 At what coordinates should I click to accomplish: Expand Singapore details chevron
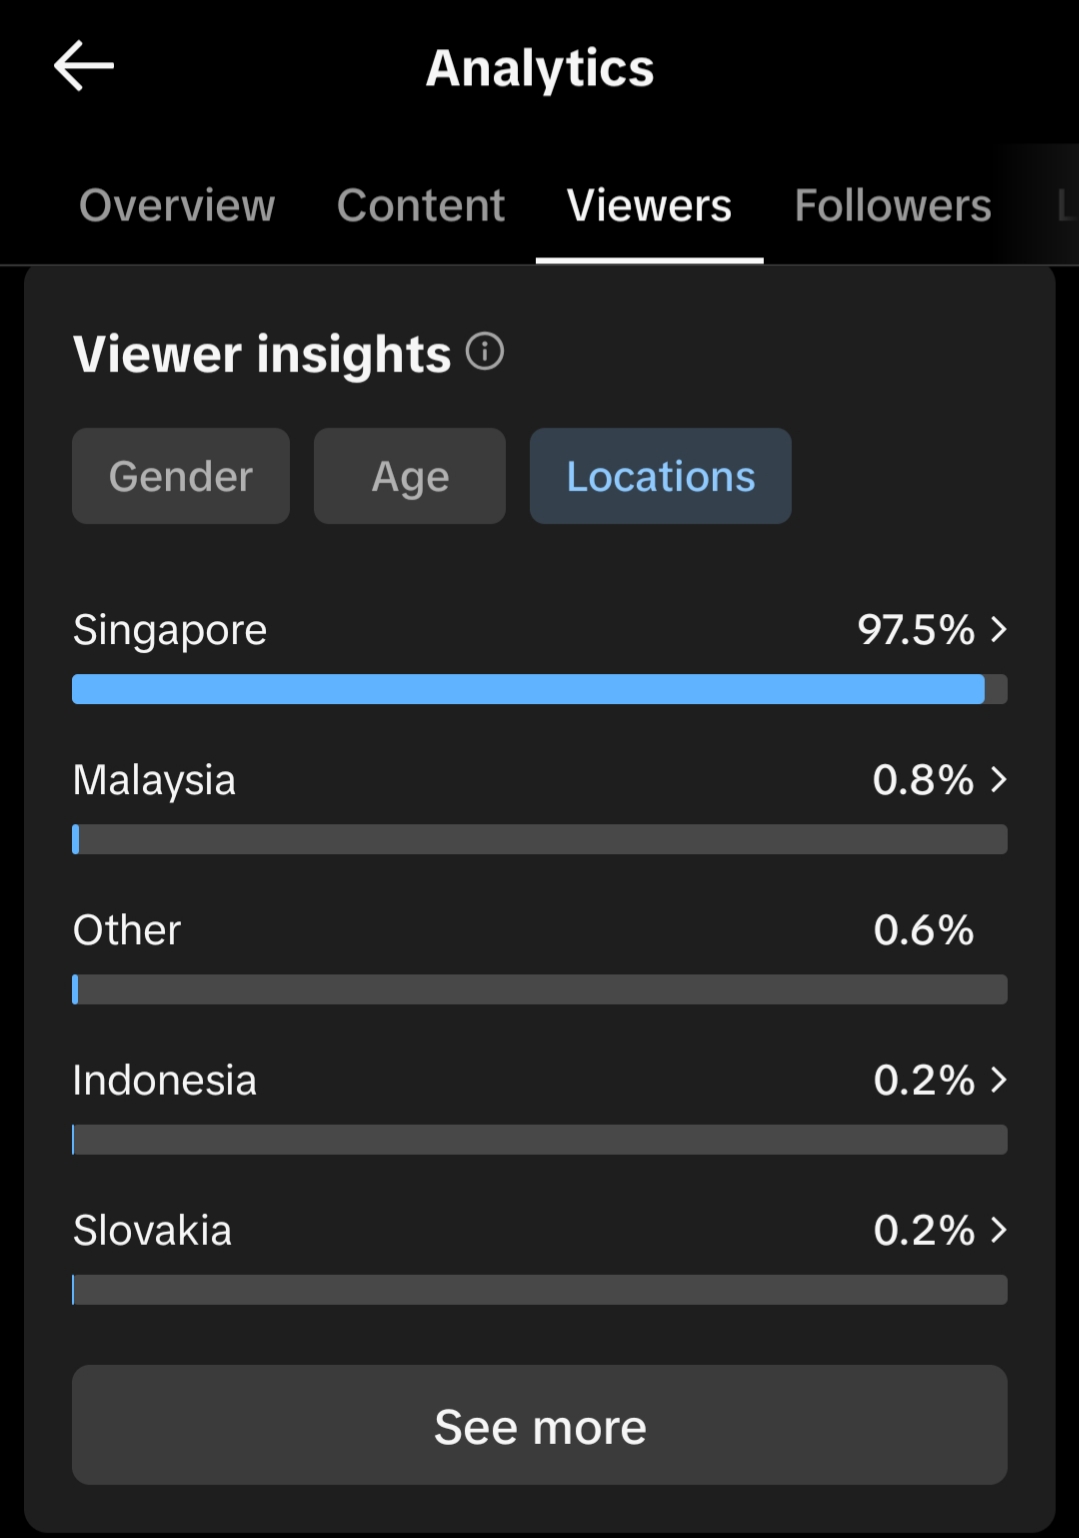(x=998, y=629)
